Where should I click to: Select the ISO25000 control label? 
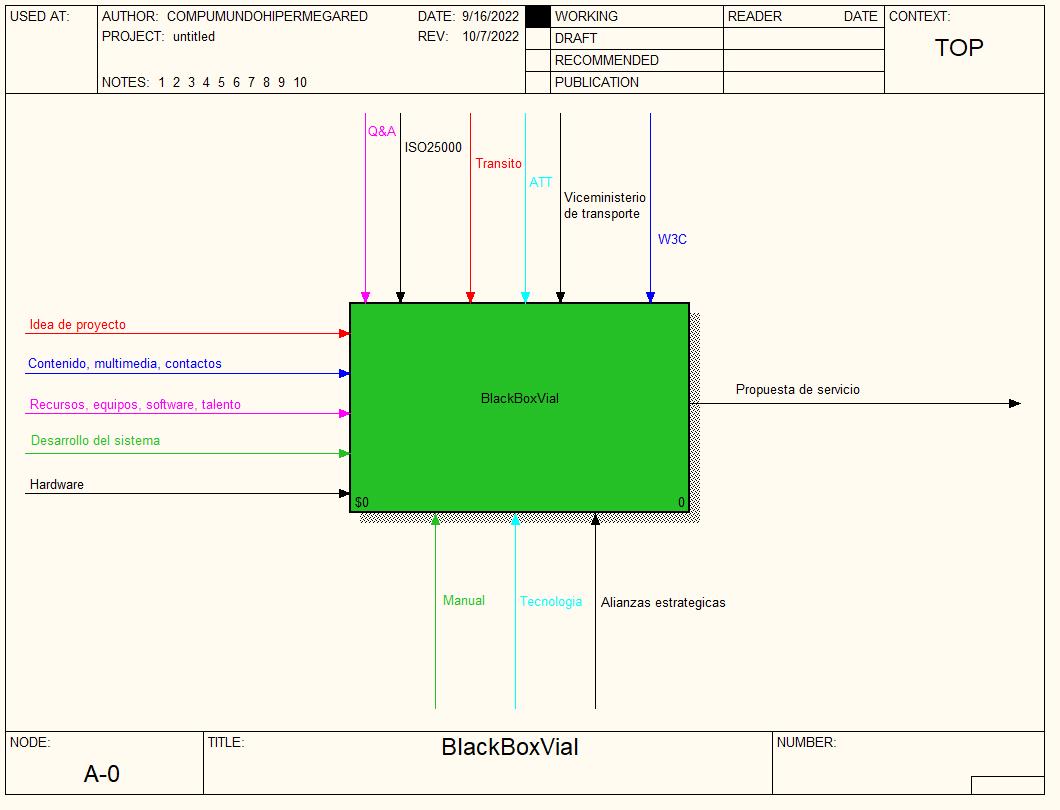(433, 148)
